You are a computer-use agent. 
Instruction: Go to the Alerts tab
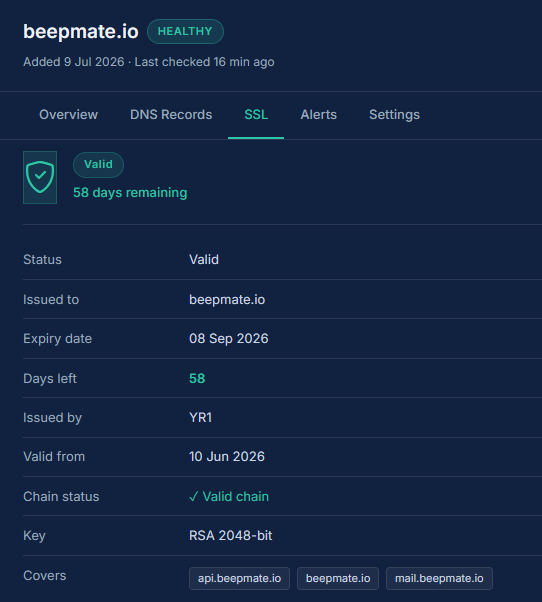click(x=319, y=114)
